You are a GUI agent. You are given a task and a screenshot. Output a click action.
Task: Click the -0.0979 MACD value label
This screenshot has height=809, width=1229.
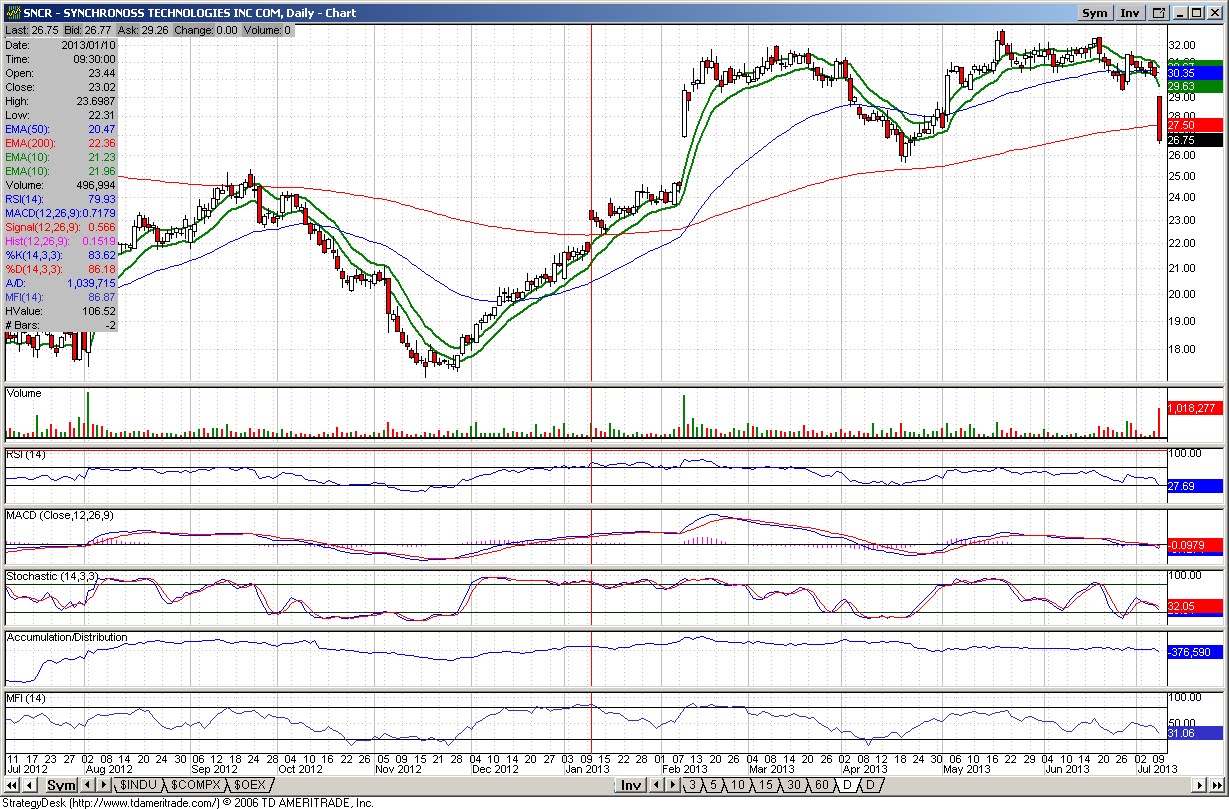click(1195, 545)
